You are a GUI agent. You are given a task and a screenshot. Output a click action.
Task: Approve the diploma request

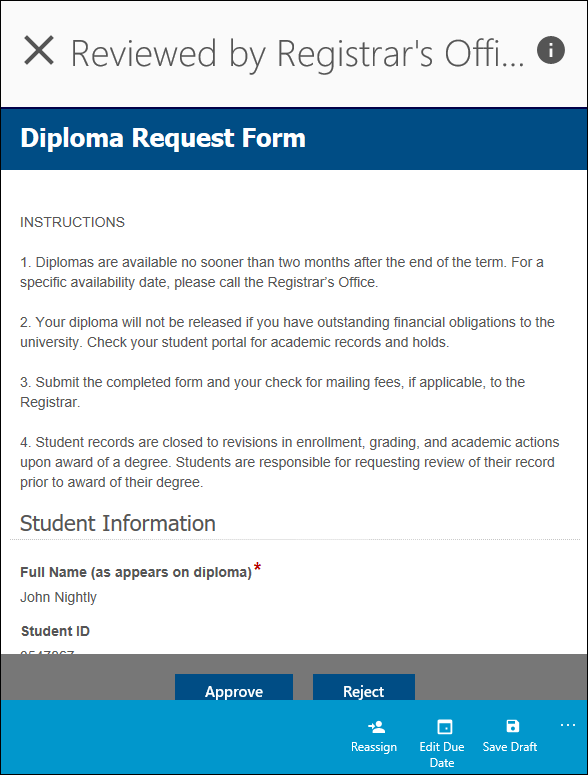pyautogui.click(x=234, y=687)
